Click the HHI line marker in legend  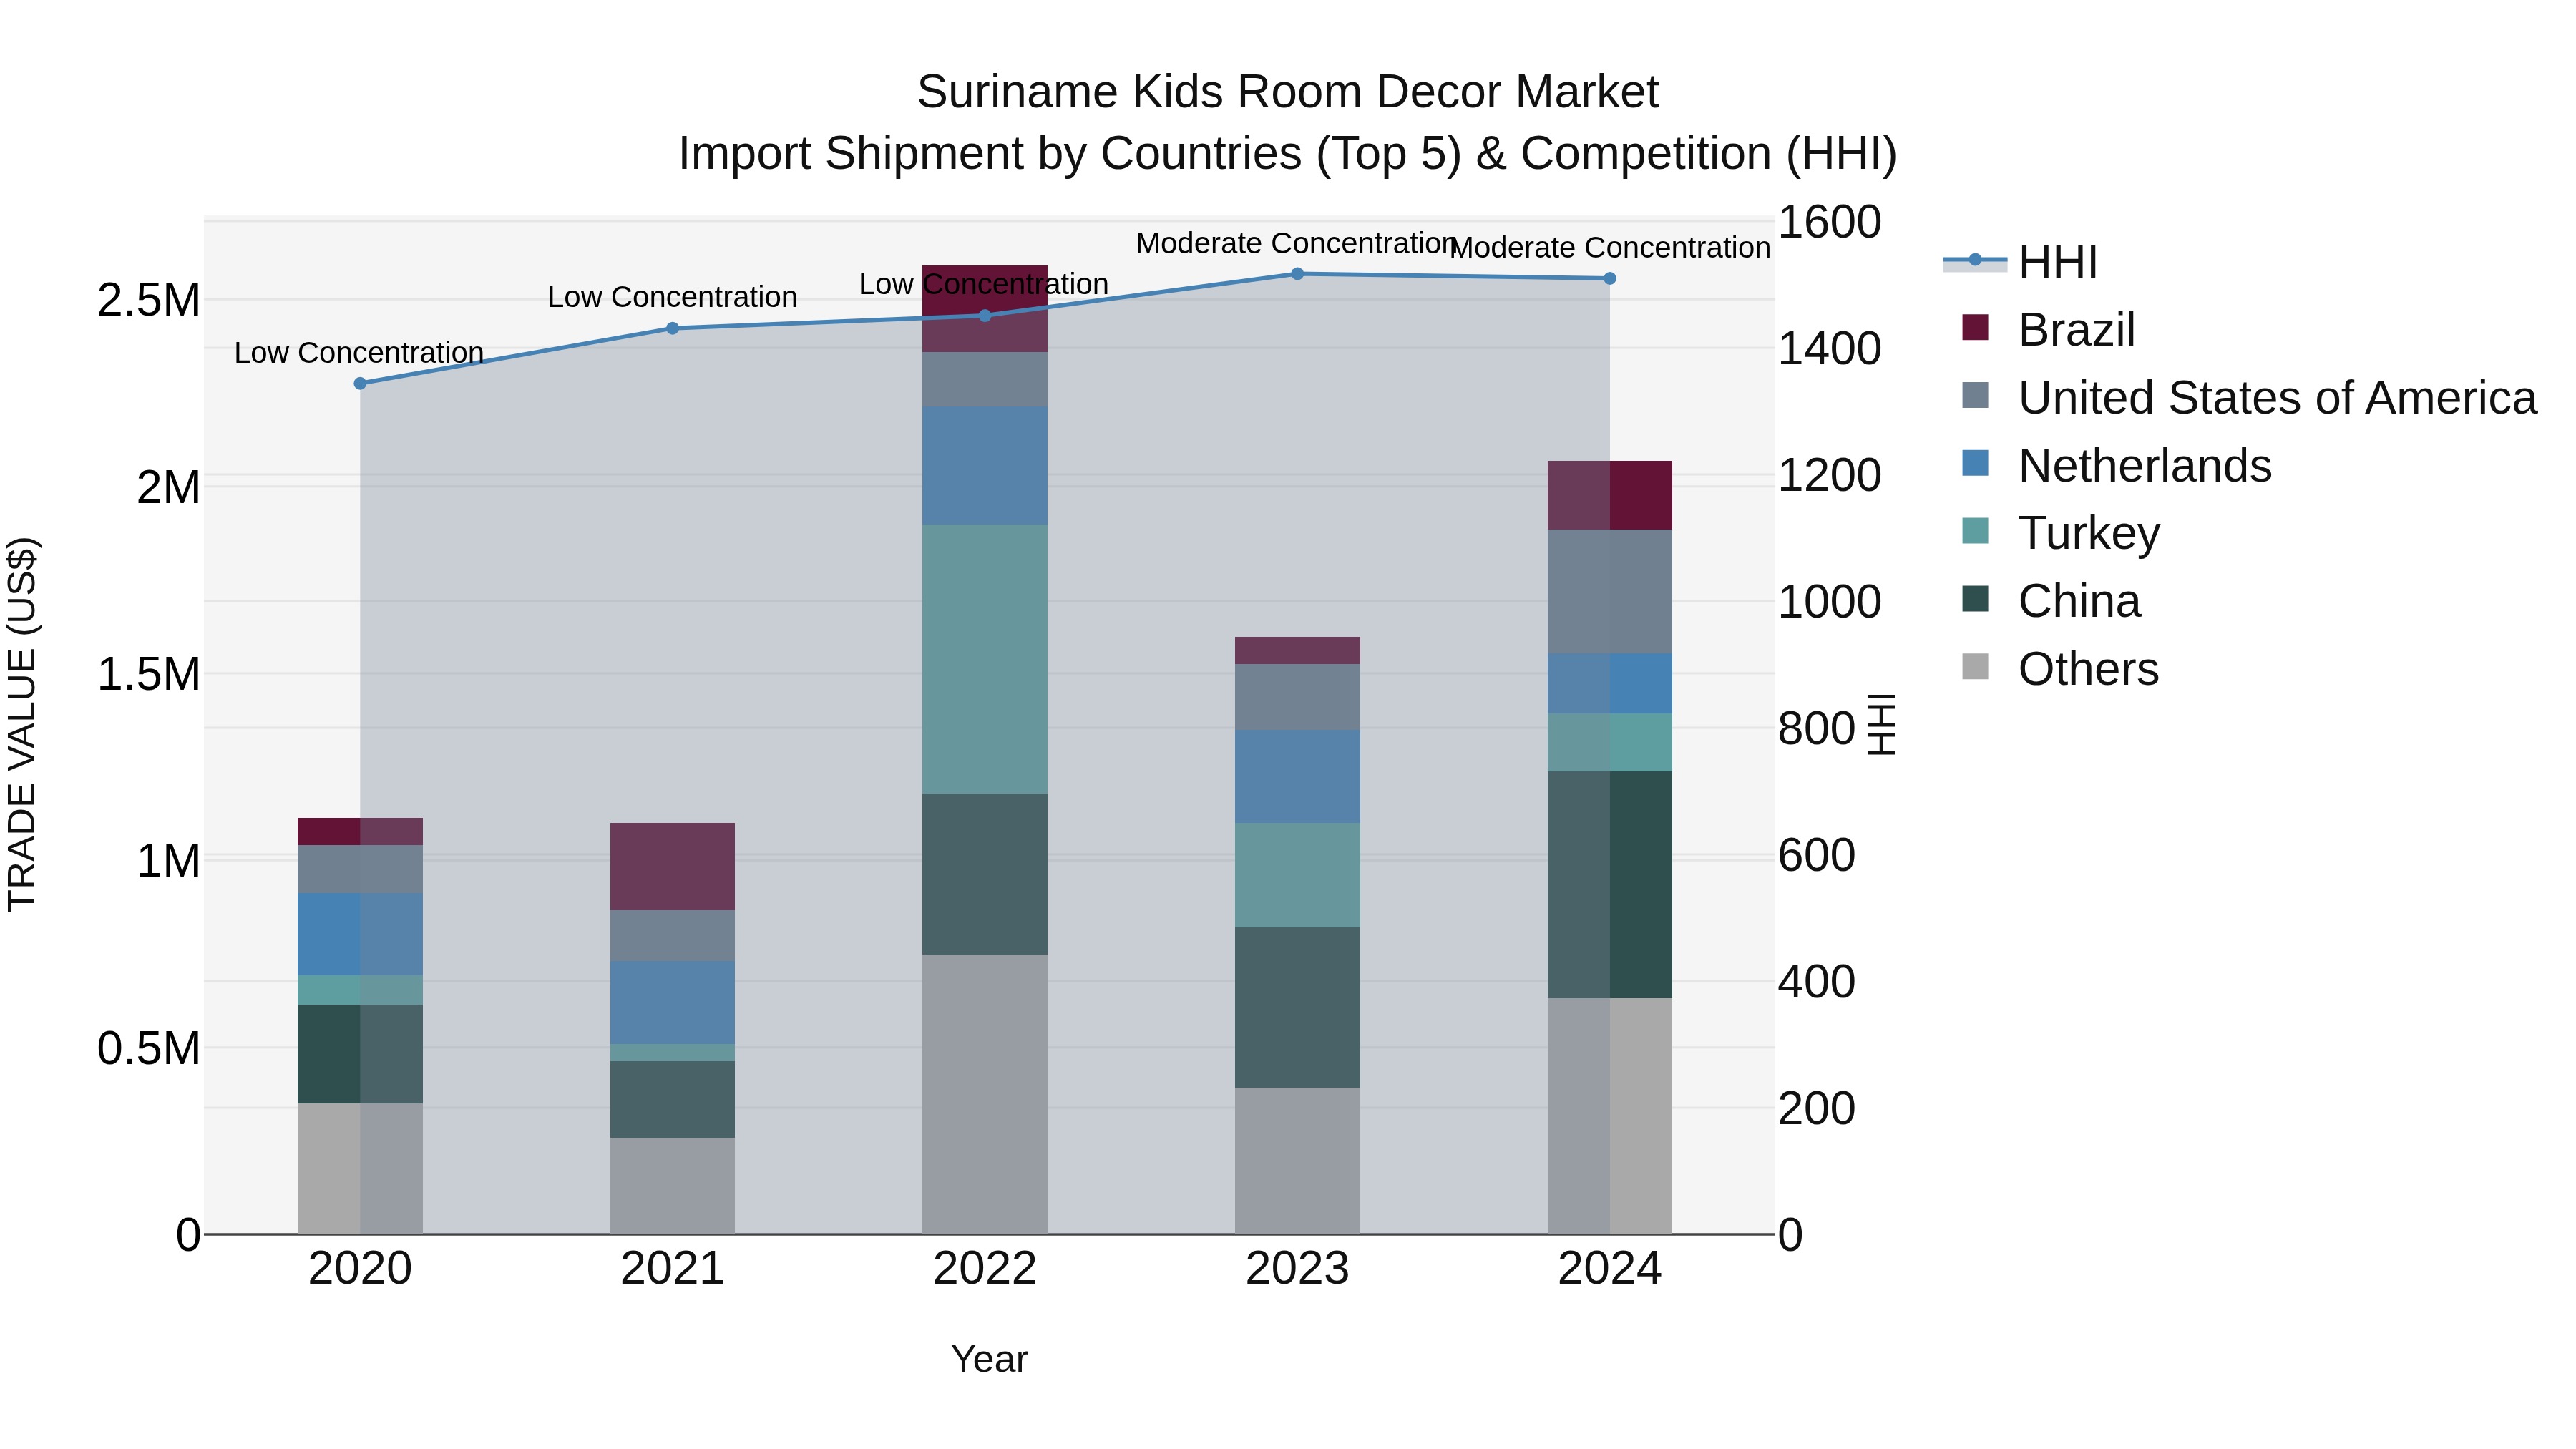coord(1975,260)
